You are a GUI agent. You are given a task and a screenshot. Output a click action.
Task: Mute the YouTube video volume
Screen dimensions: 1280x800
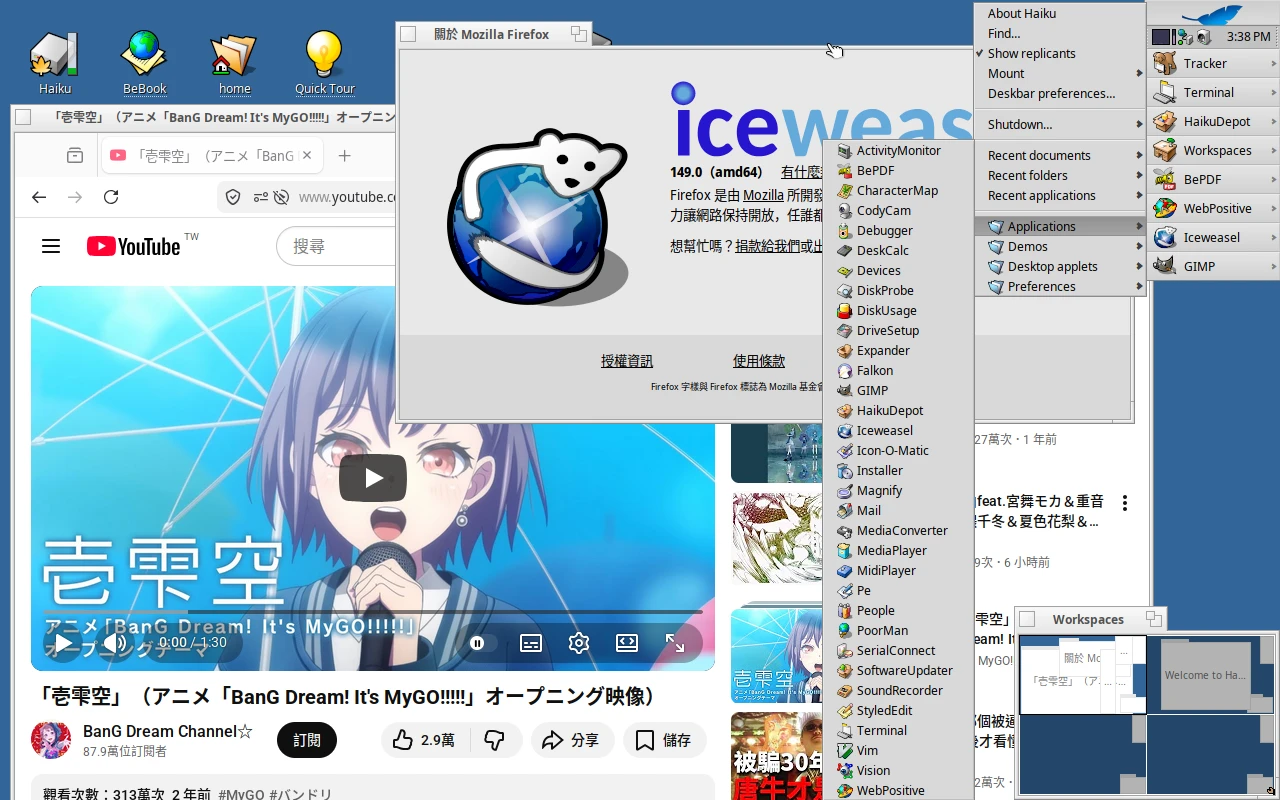click(x=114, y=643)
